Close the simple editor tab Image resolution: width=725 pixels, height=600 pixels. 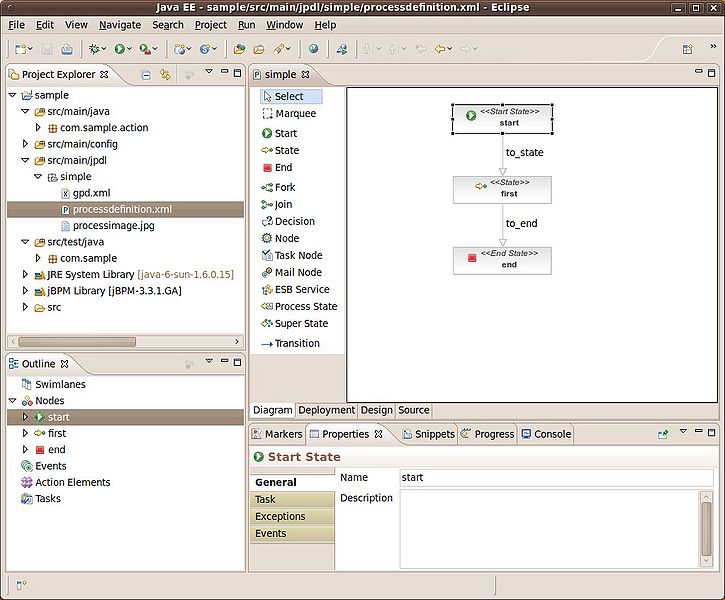click(305, 74)
